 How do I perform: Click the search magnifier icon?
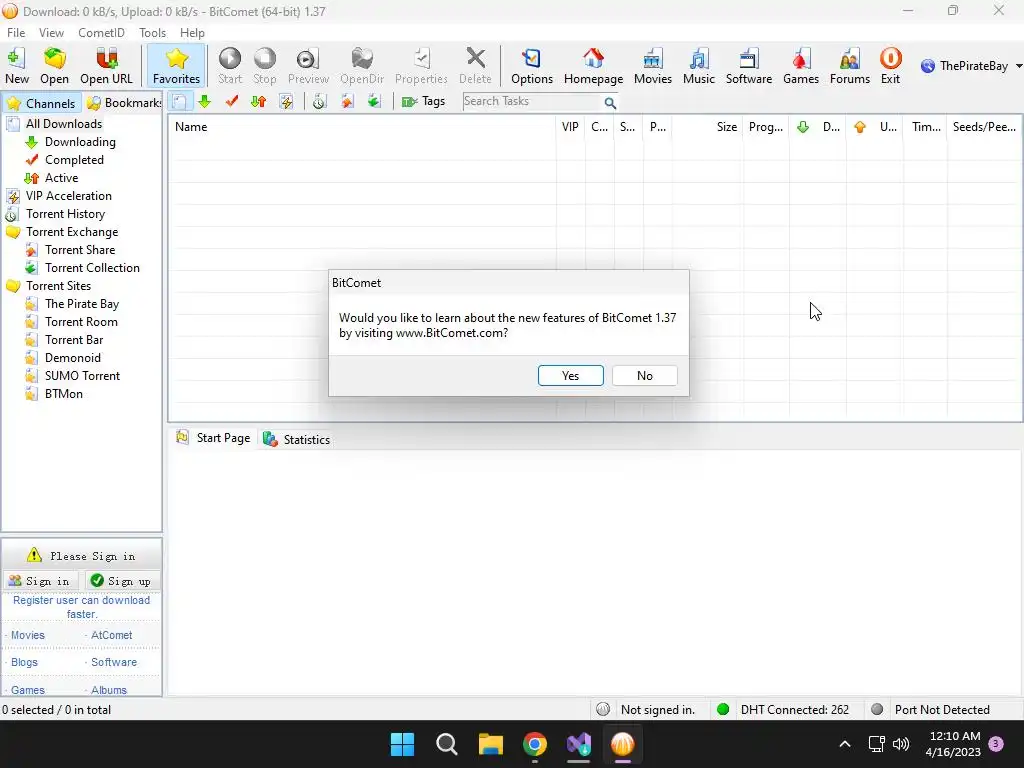click(610, 103)
